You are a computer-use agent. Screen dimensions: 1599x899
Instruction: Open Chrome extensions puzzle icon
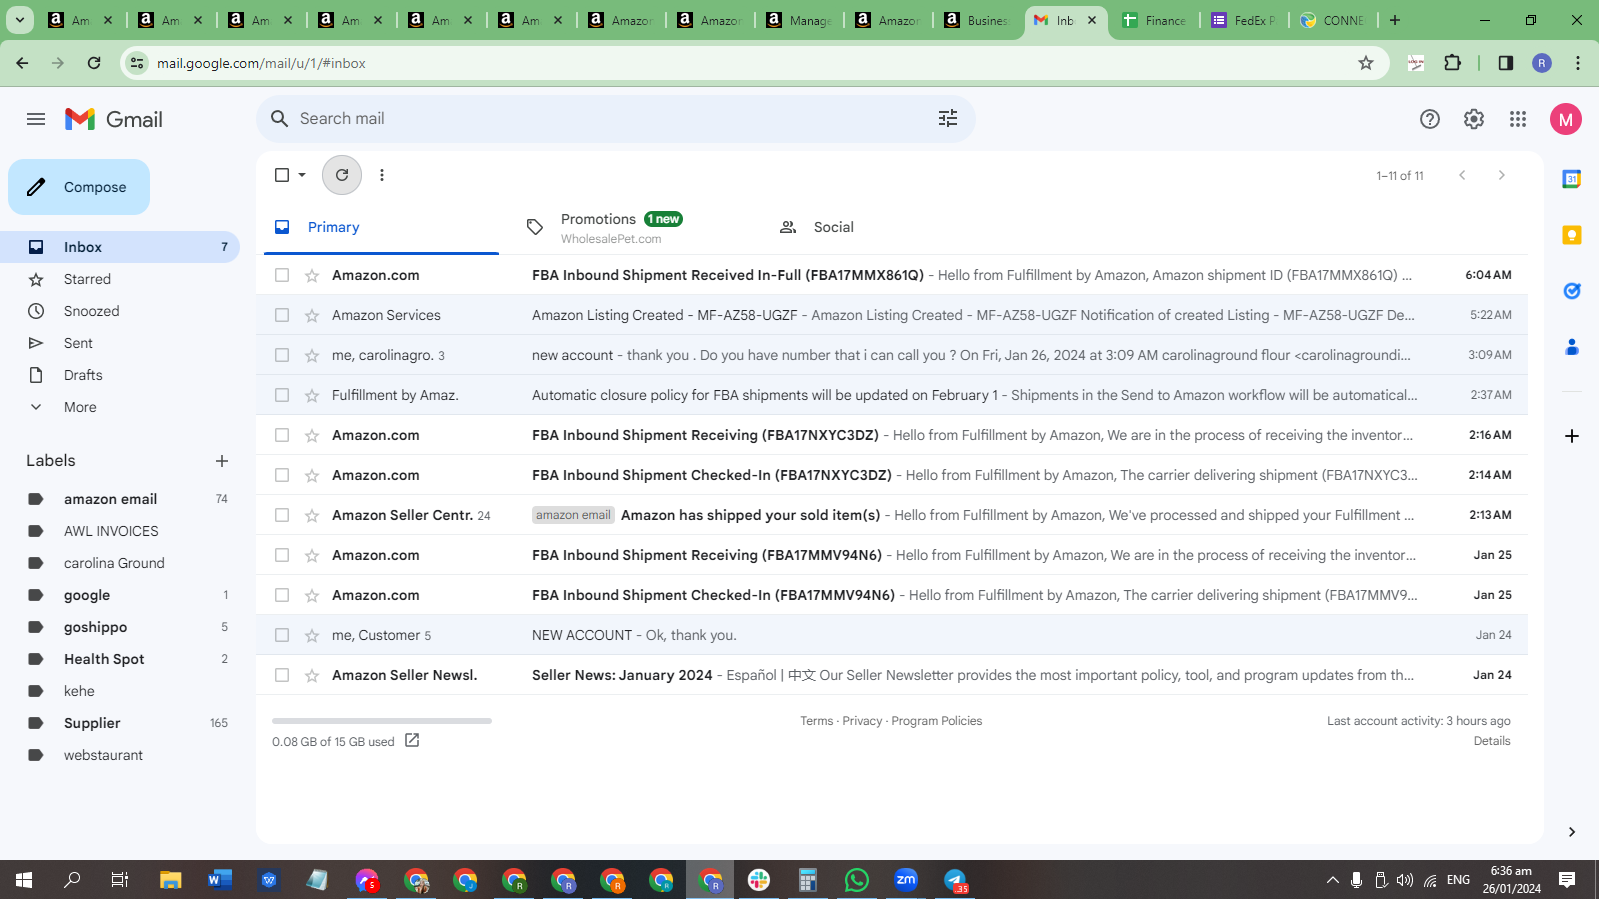coord(1453,63)
